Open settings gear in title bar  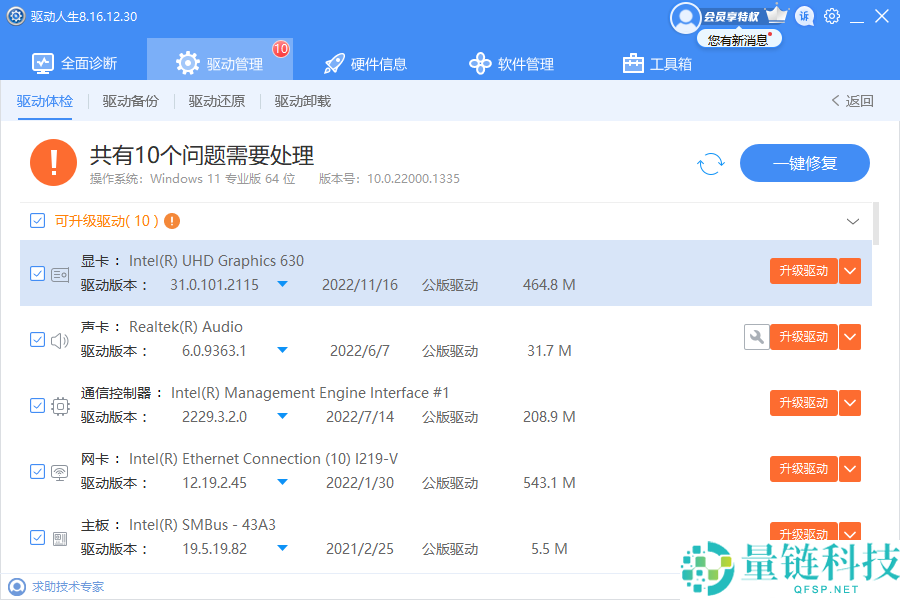click(x=832, y=16)
